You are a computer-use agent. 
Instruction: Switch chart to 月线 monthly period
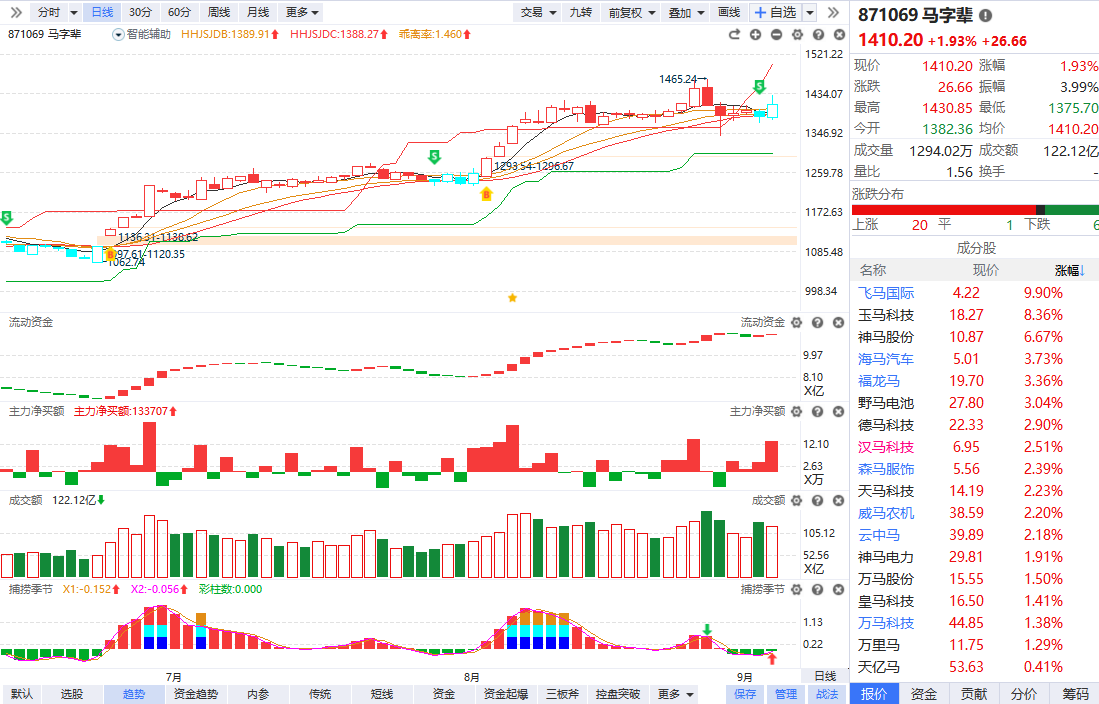click(258, 12)
